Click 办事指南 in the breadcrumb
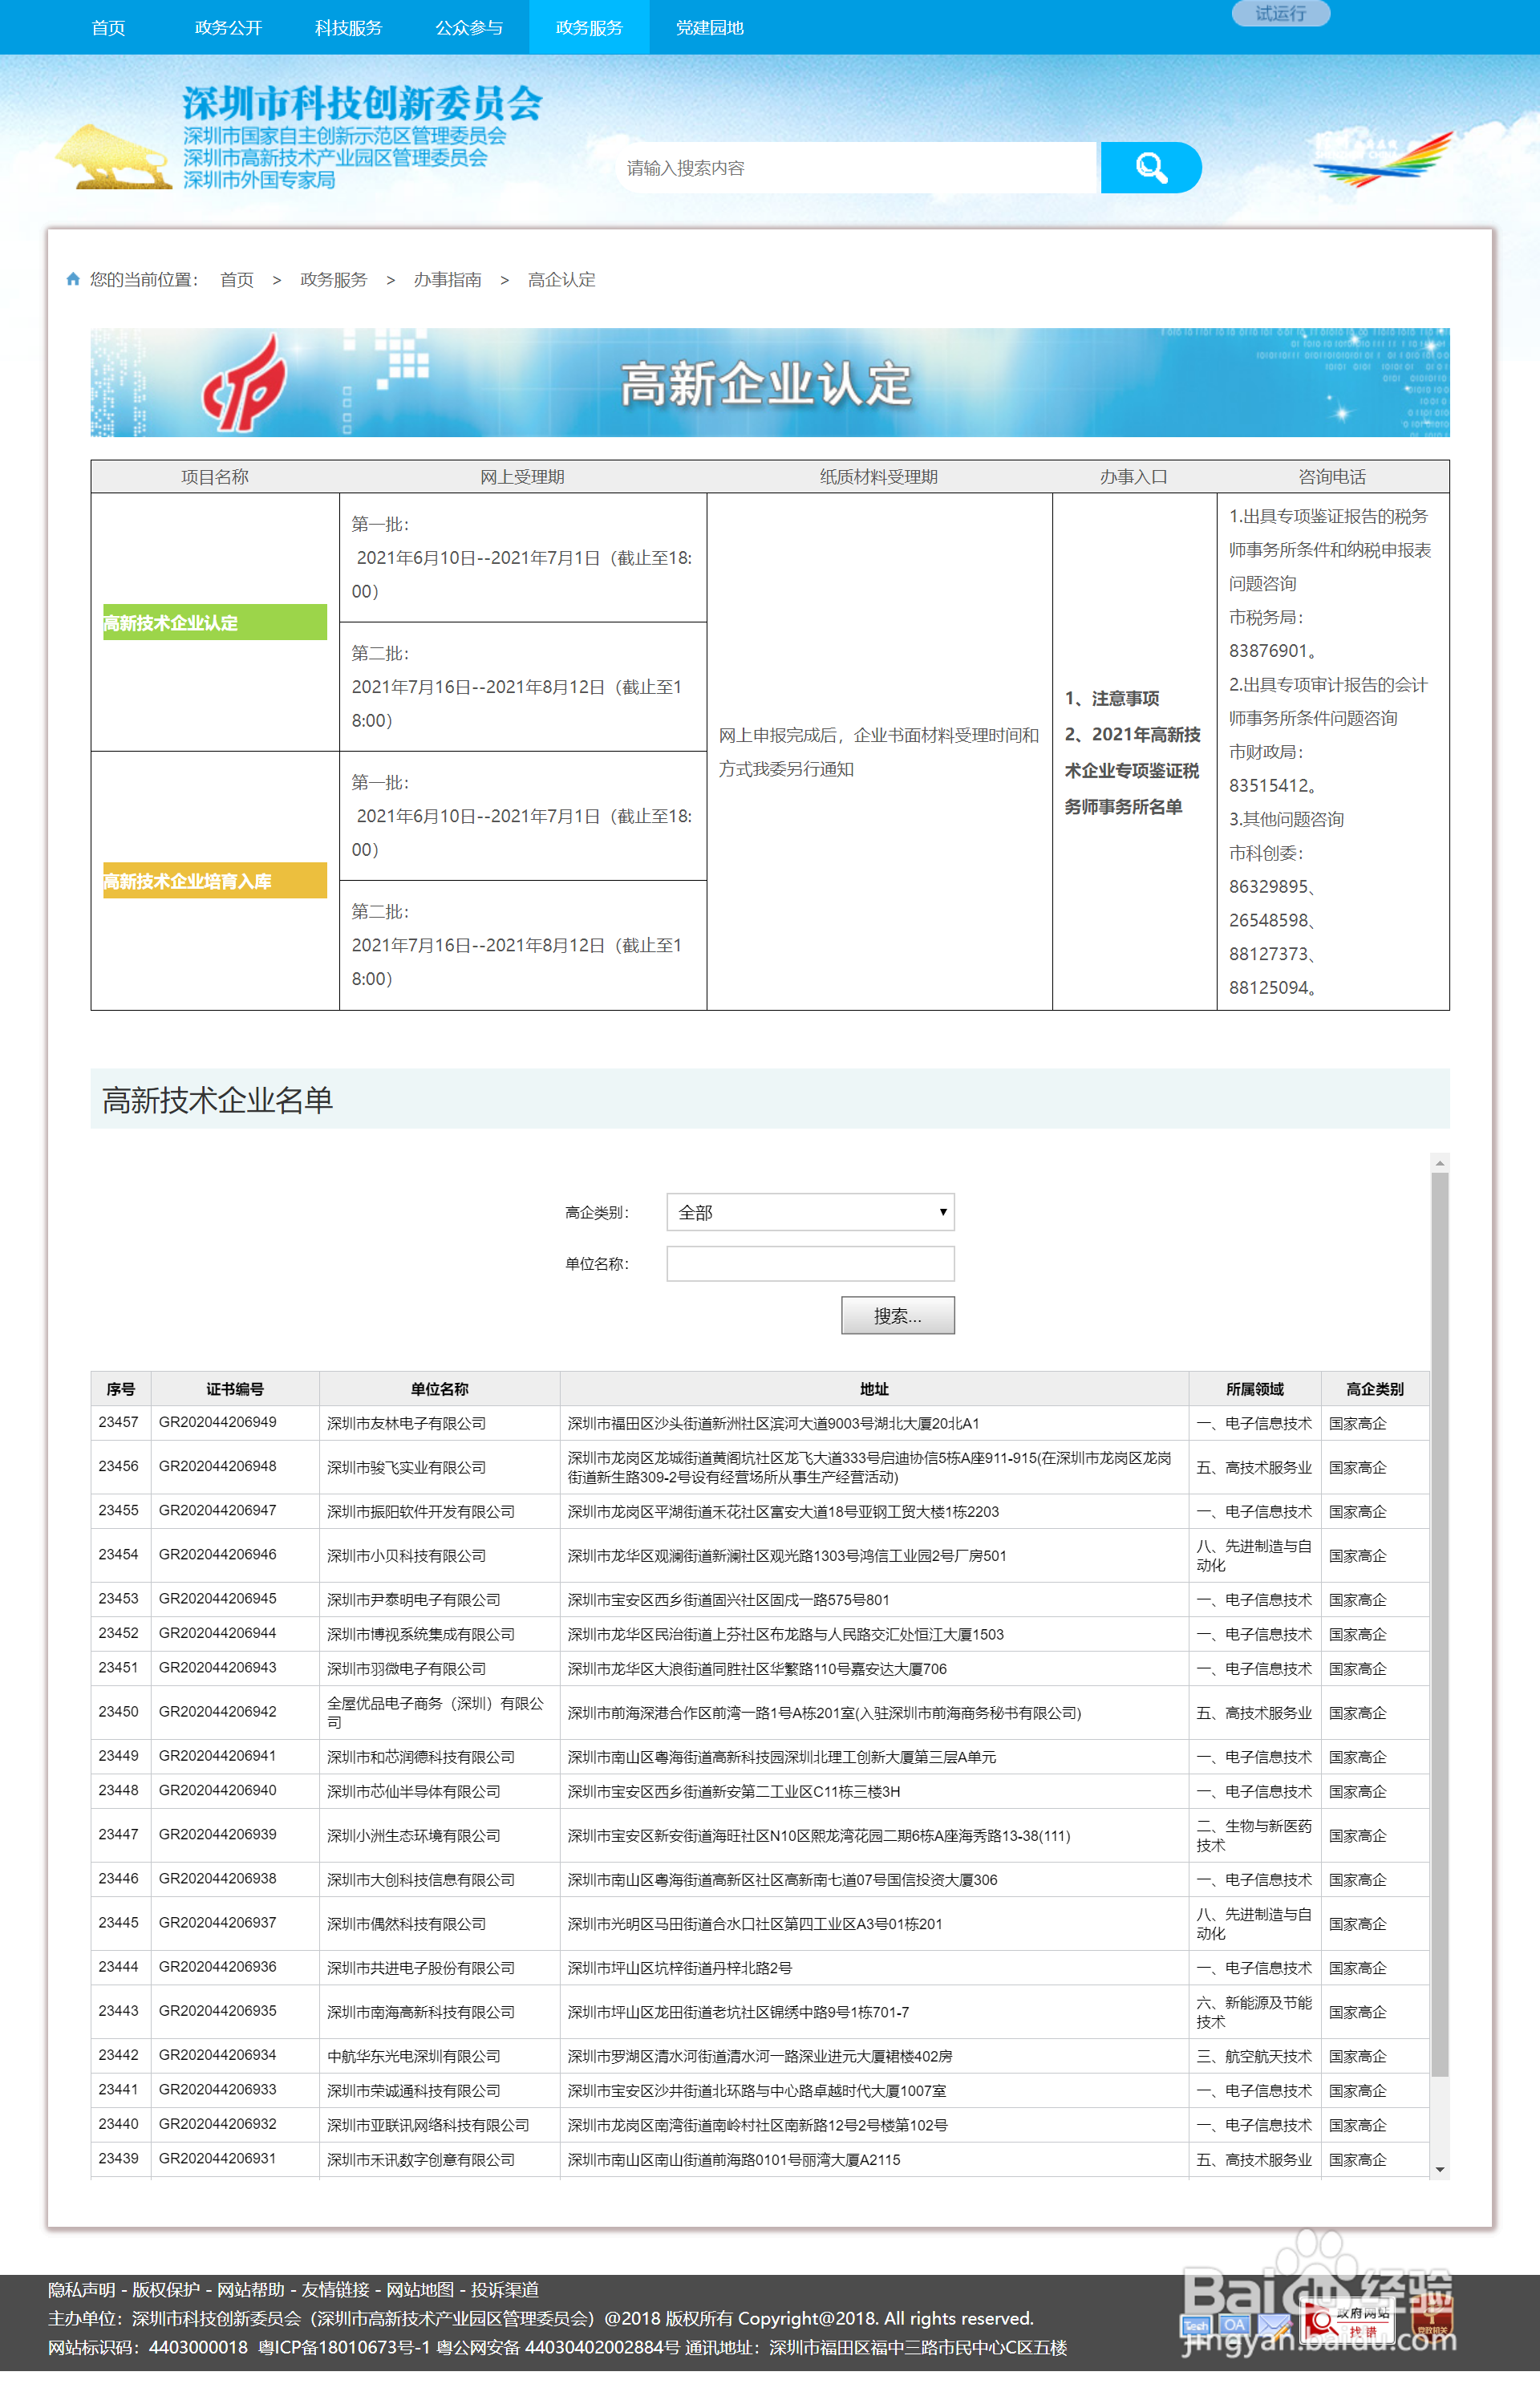Screen dimensions: 1540x2392 pos(447,279)
